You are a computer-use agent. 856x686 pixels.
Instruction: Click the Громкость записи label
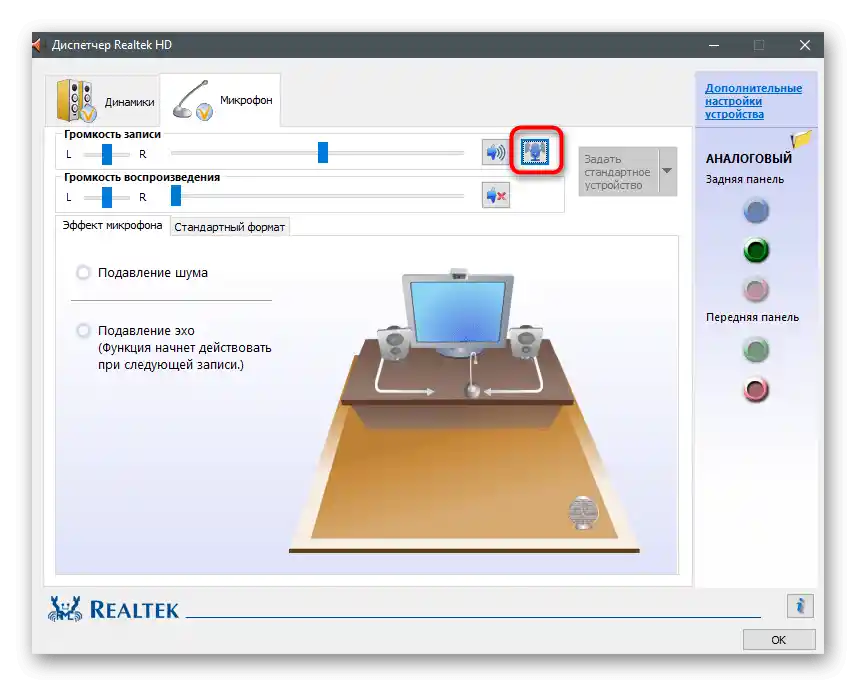point(112,134)
